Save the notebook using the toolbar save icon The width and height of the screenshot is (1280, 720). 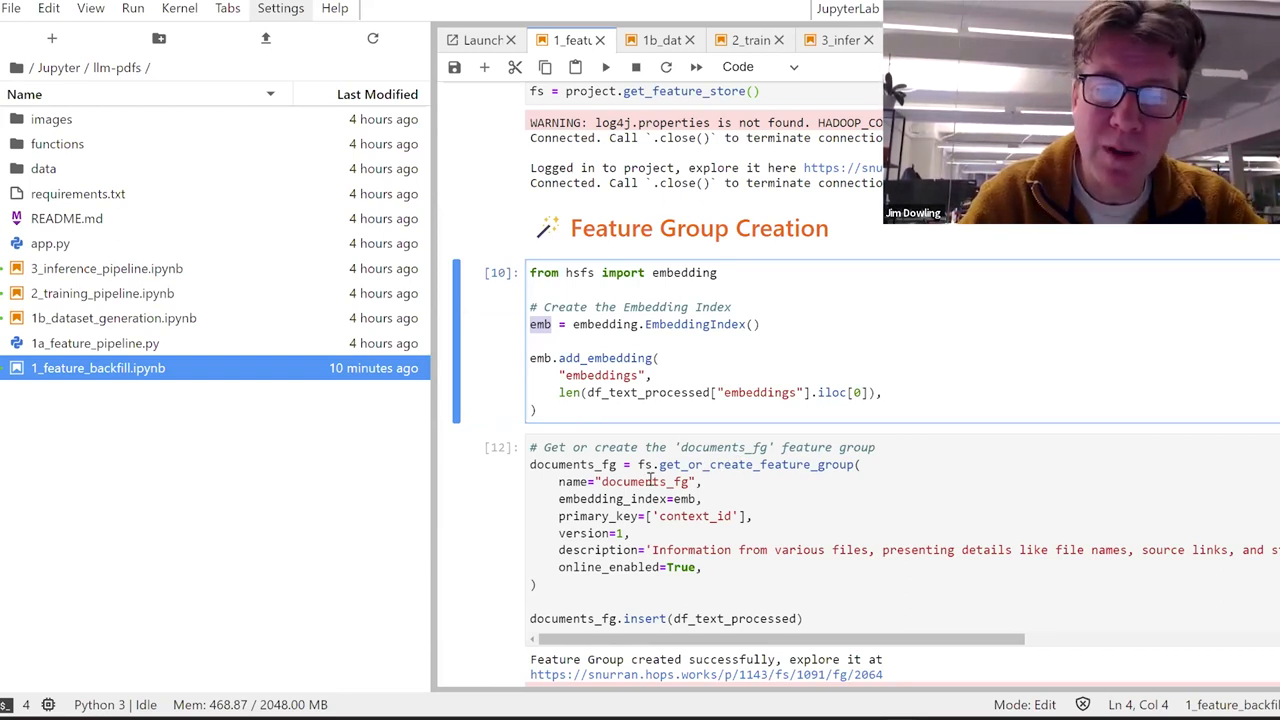click(454, 66)
